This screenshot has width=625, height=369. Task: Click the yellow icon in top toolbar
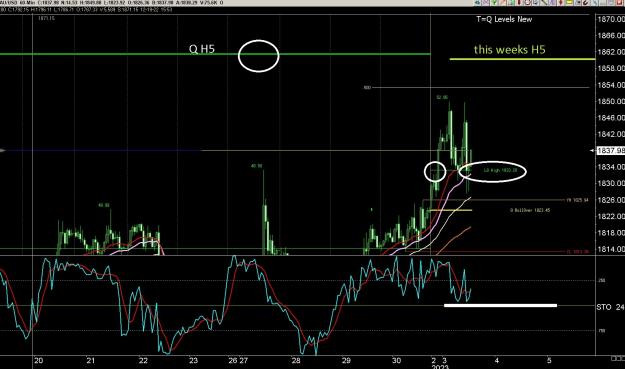click(569, 2)
